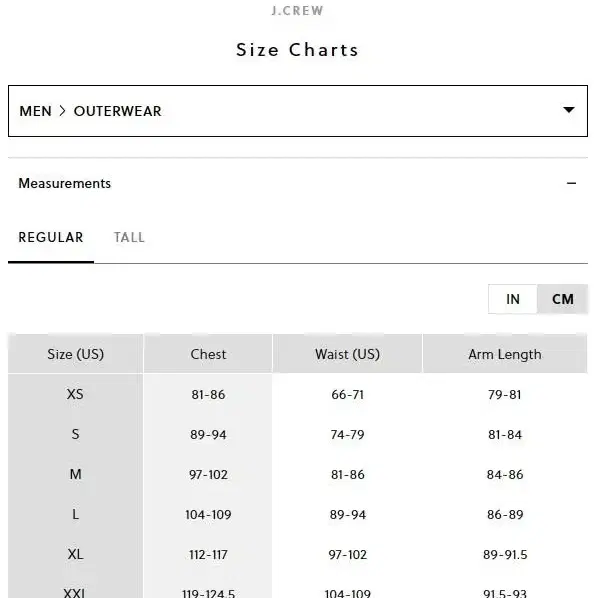Click the L chest value 104-109
The height and width of the screenshot is (598, 598).
tap(208, 514)
